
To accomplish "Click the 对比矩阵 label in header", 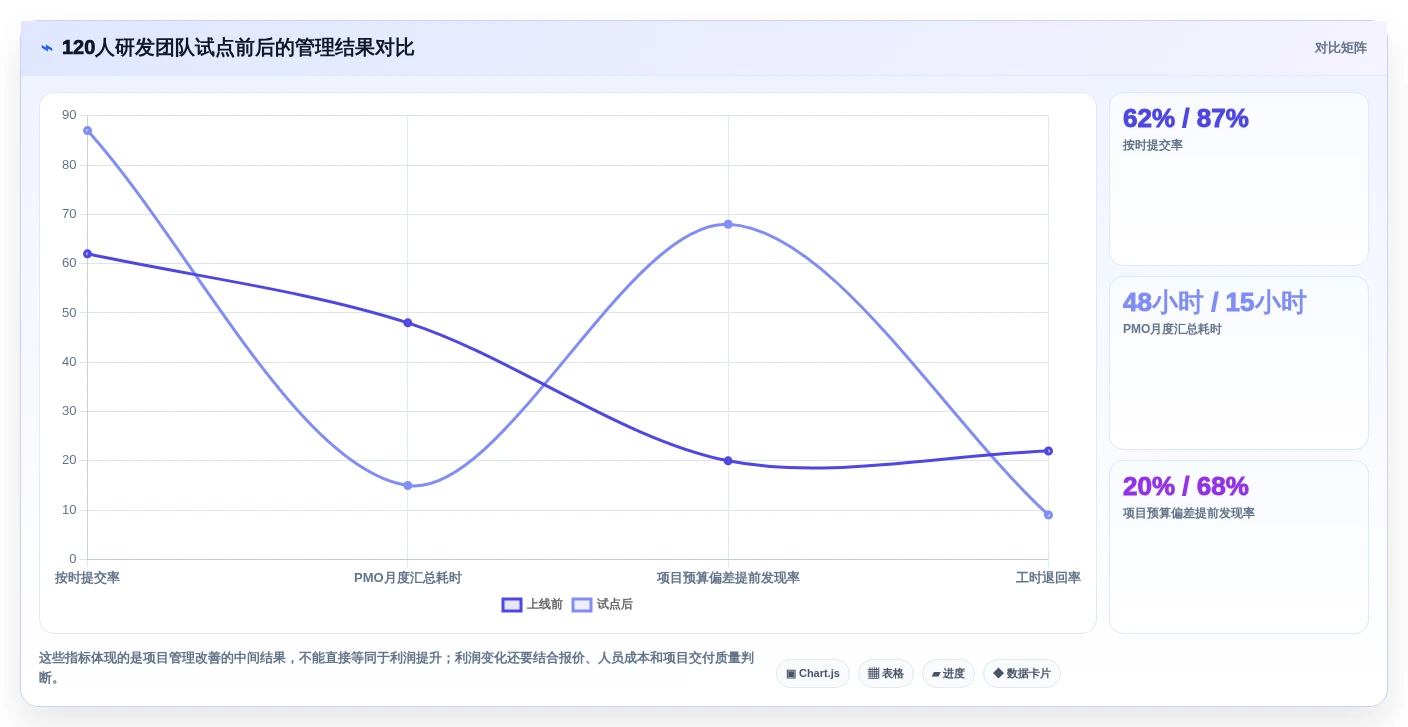I will click(1340, 48).
